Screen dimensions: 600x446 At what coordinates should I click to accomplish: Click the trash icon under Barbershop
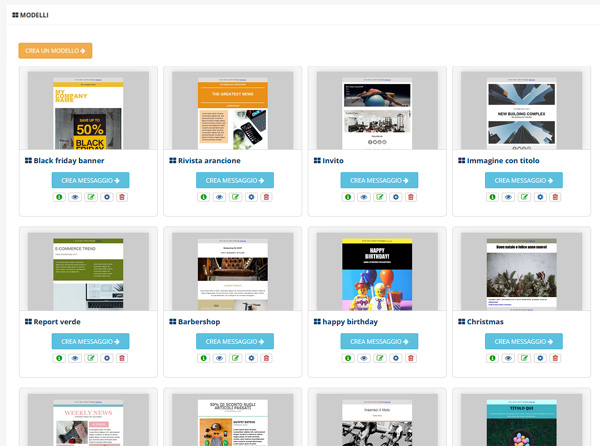coord(267,358)
